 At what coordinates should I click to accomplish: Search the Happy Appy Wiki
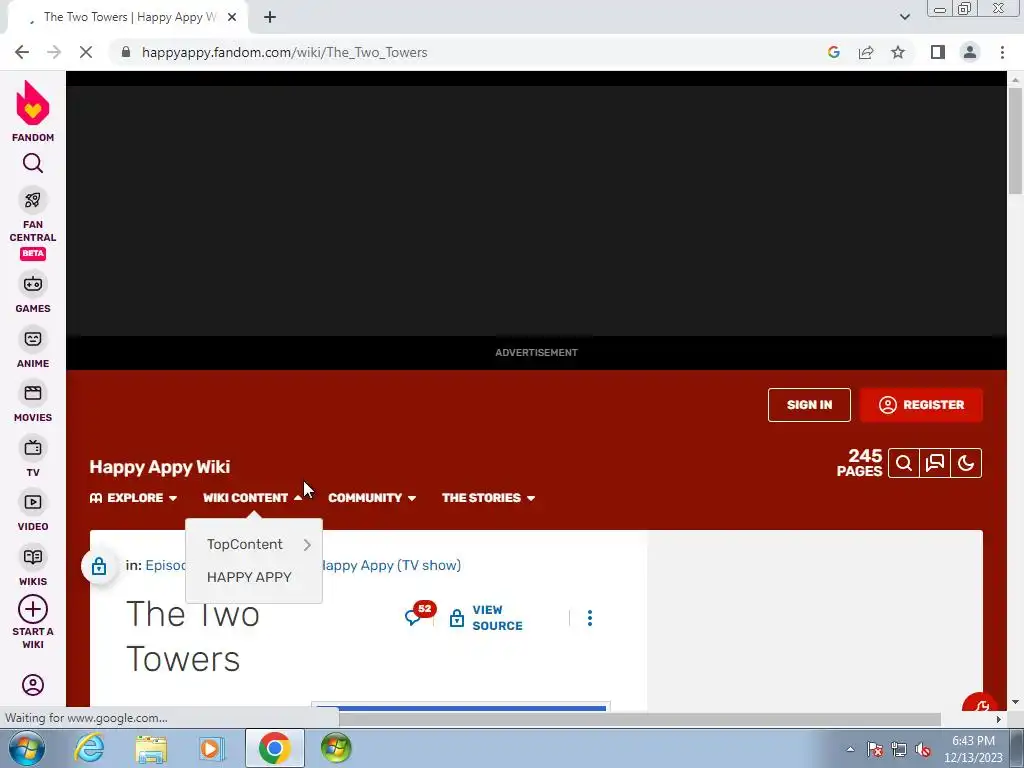904,463
